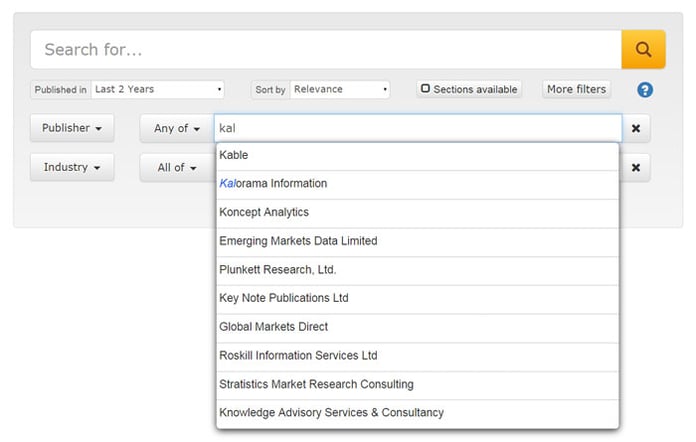Remove the Industry filter row with its X
The image size is (696, 442).
tap(636, 168)
